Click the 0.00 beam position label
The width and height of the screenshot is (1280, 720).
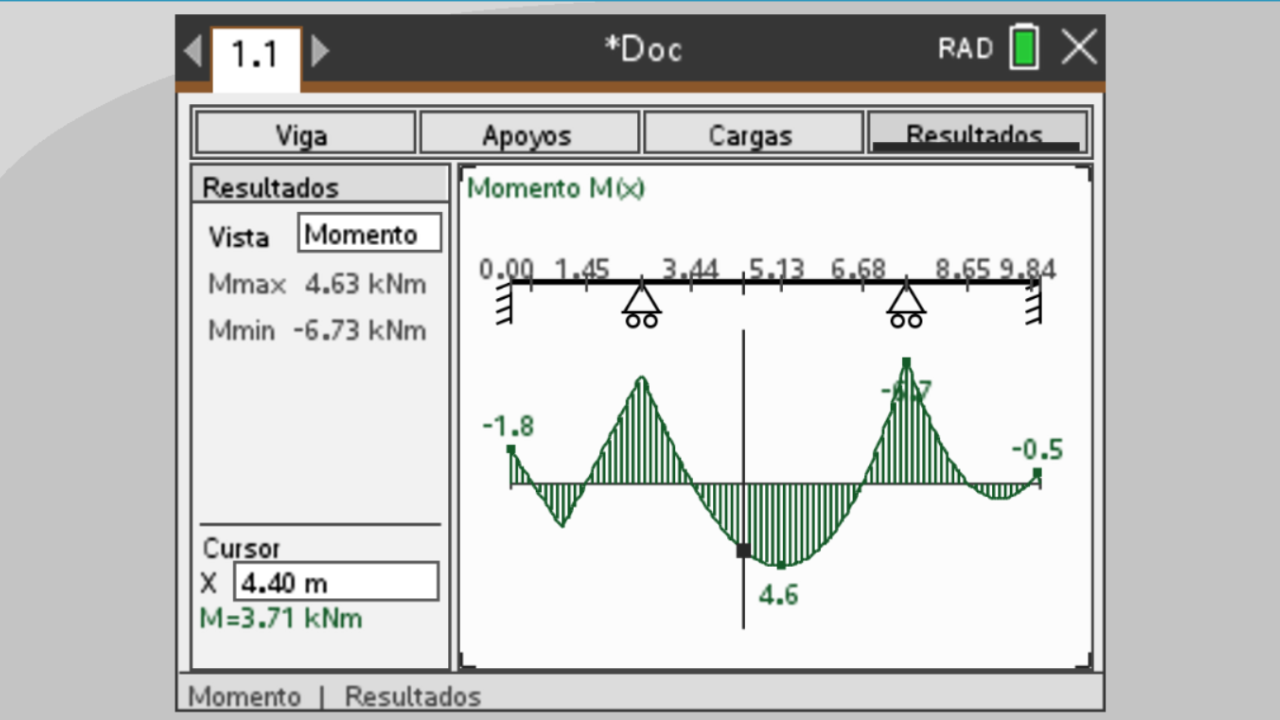(506, 269)
